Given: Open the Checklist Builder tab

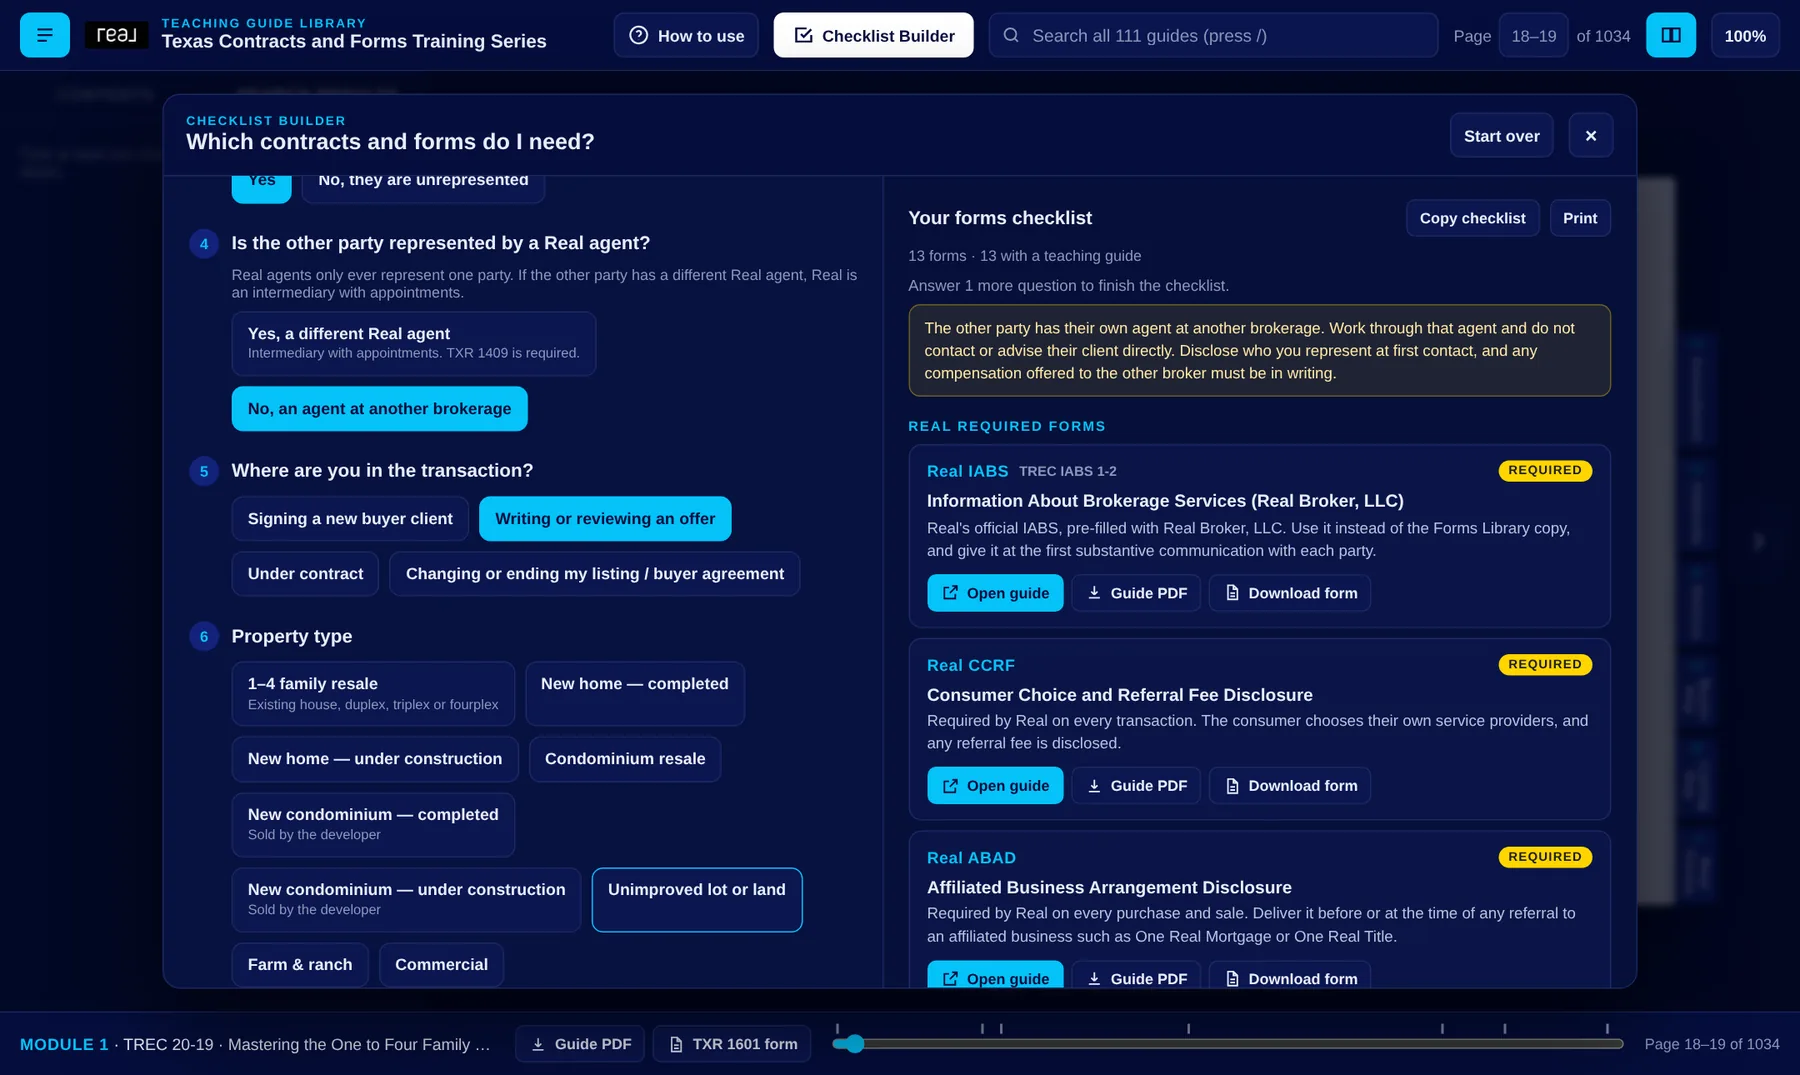Looking at the screenshot, I should (x=873, y=35).
